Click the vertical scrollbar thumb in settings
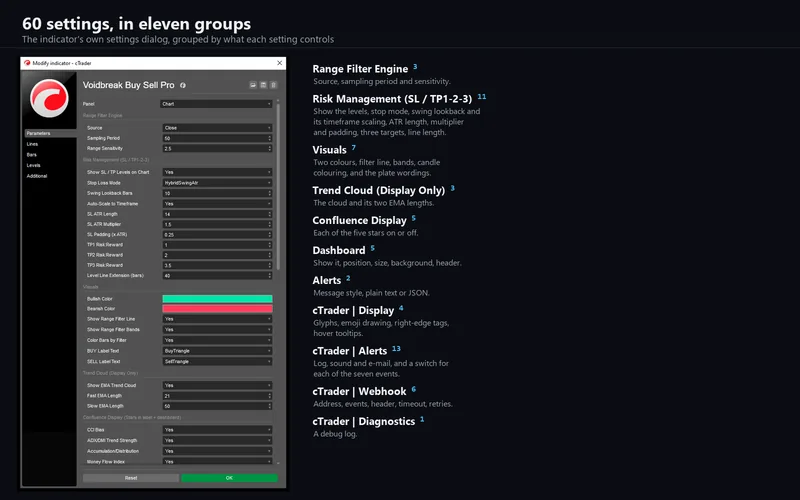The image size is (800, 500). coord(278,187)
